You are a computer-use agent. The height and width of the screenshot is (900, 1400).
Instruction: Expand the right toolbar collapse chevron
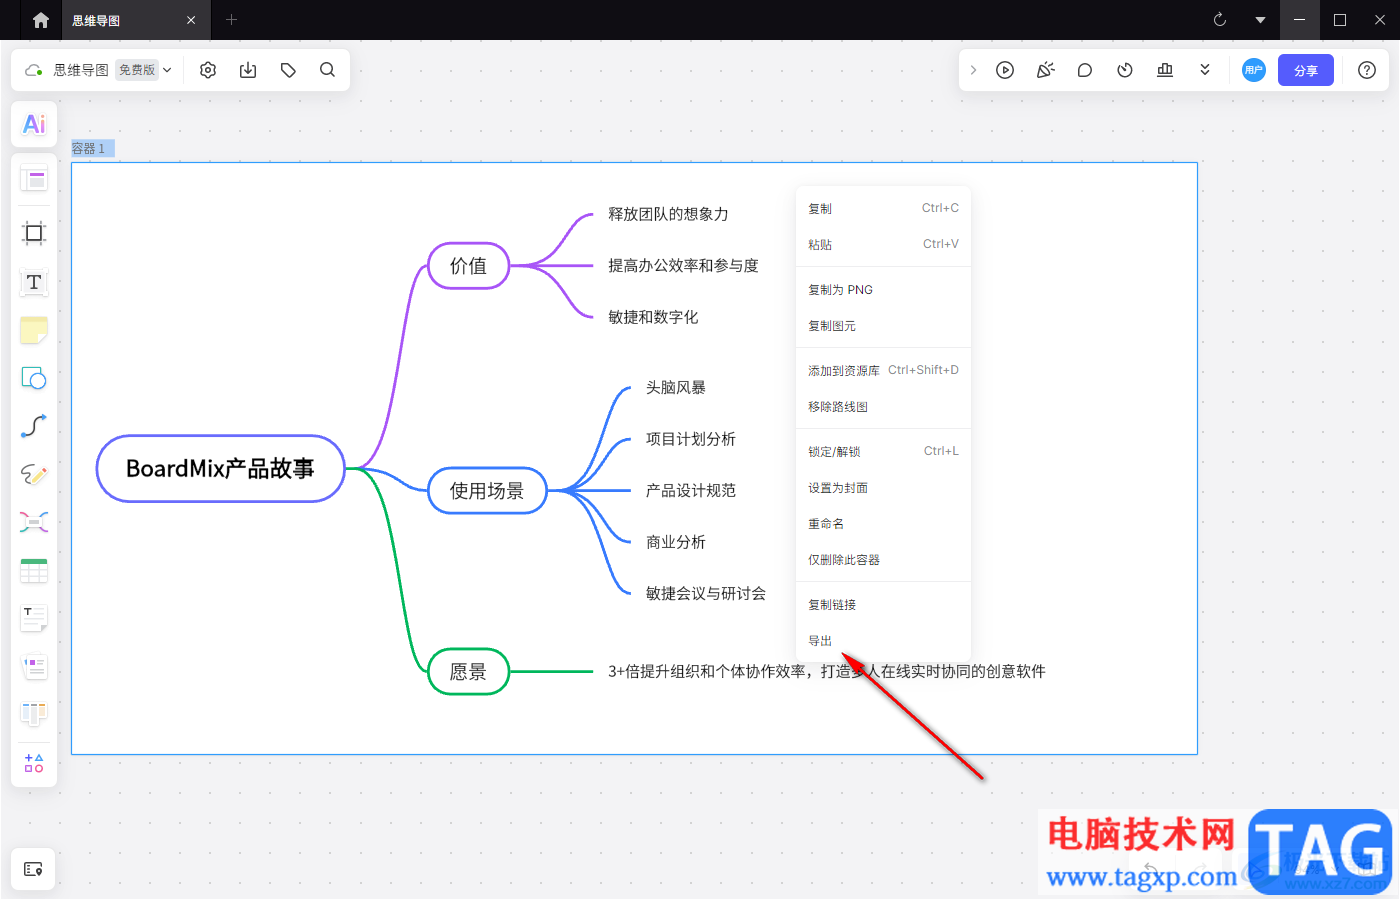pos(973,70)
